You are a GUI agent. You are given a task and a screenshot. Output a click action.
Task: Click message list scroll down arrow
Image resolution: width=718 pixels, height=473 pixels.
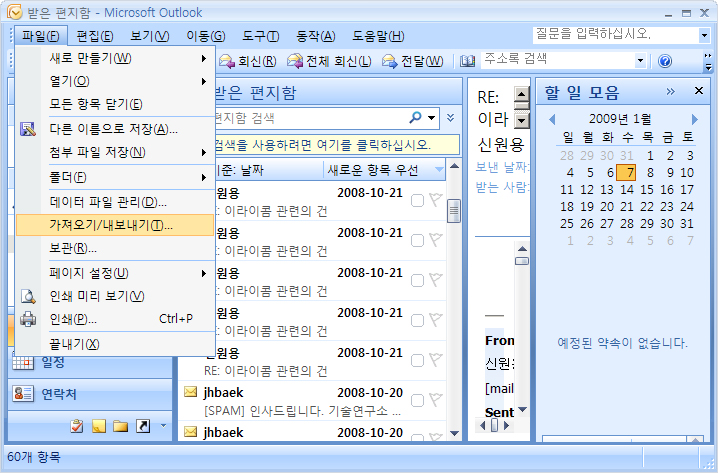tap(454, 433)
